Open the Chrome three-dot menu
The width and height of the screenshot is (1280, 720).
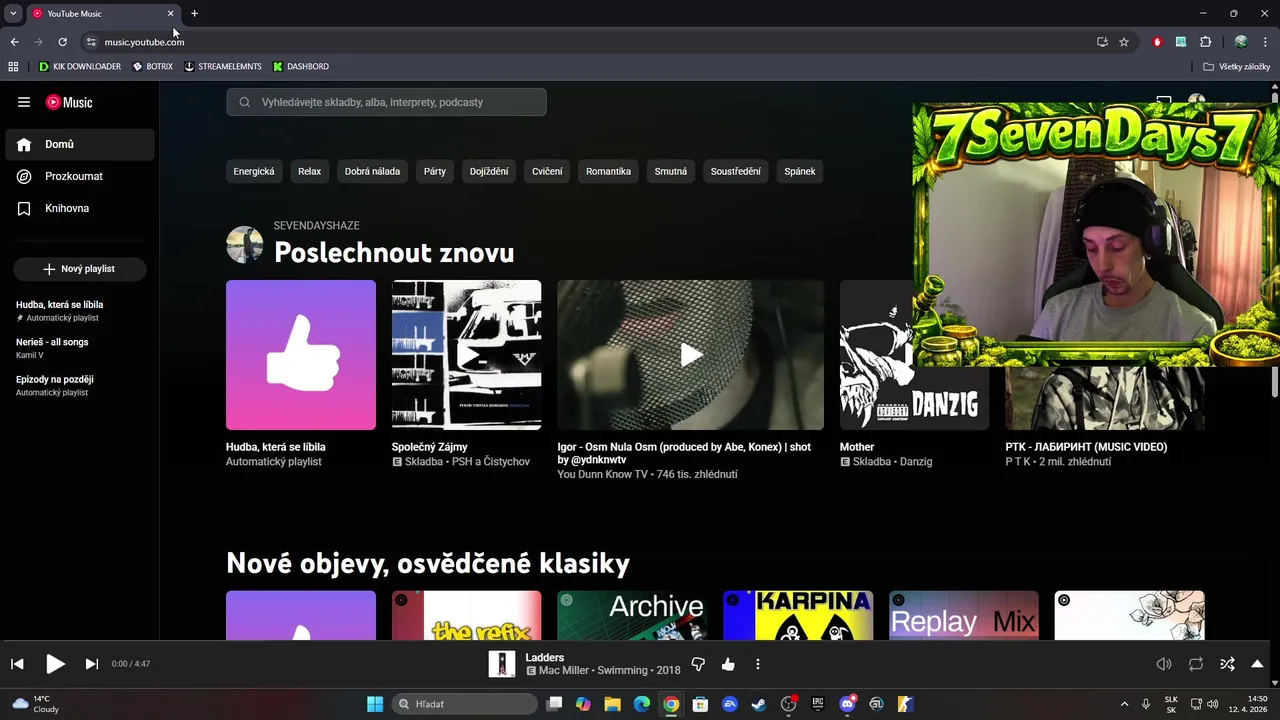click(1266, 42)
